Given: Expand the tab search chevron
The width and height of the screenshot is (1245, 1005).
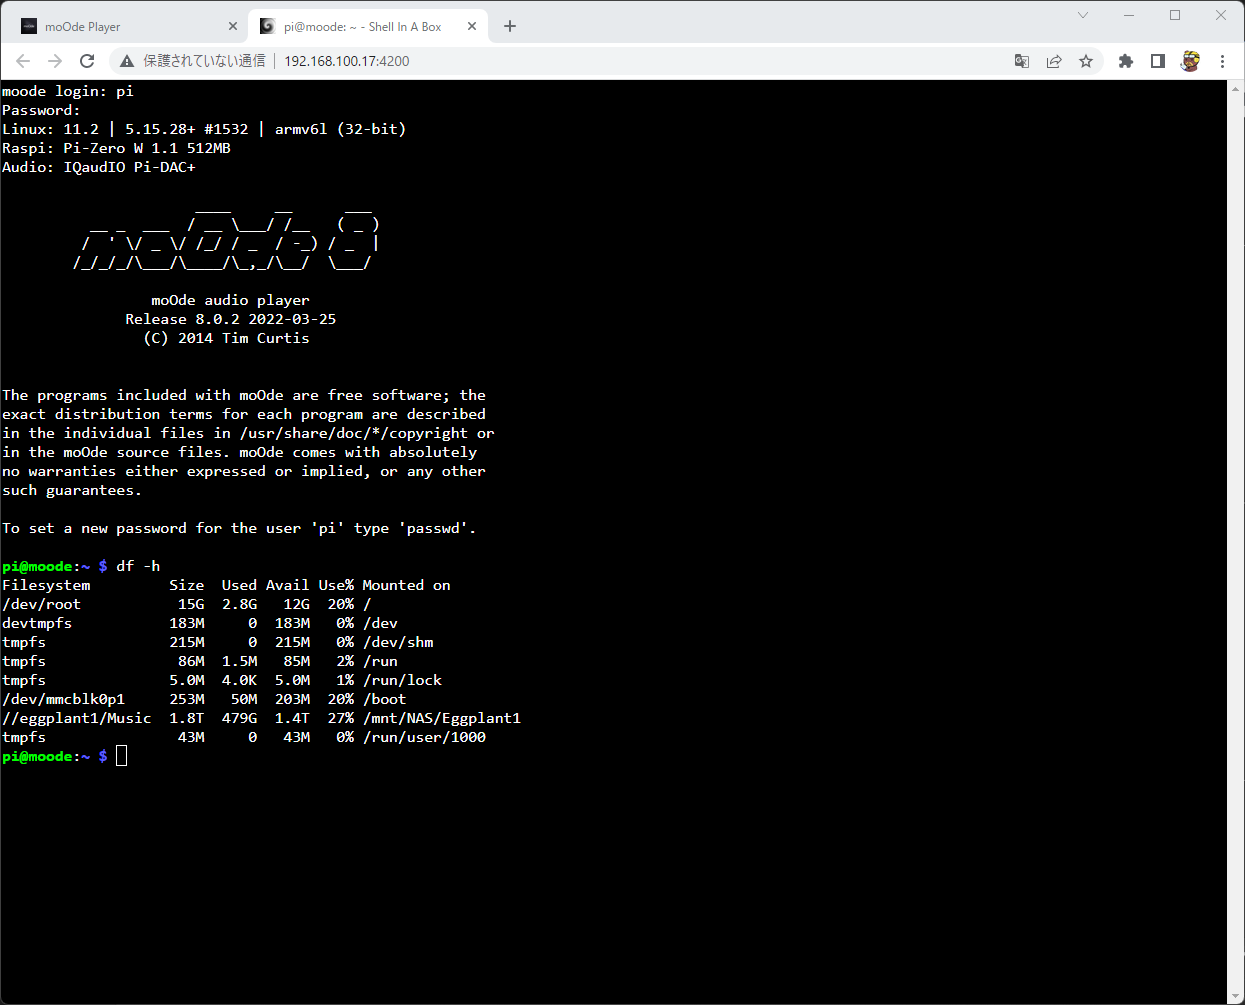Looking at the screenshot, I should [1083, 15].
